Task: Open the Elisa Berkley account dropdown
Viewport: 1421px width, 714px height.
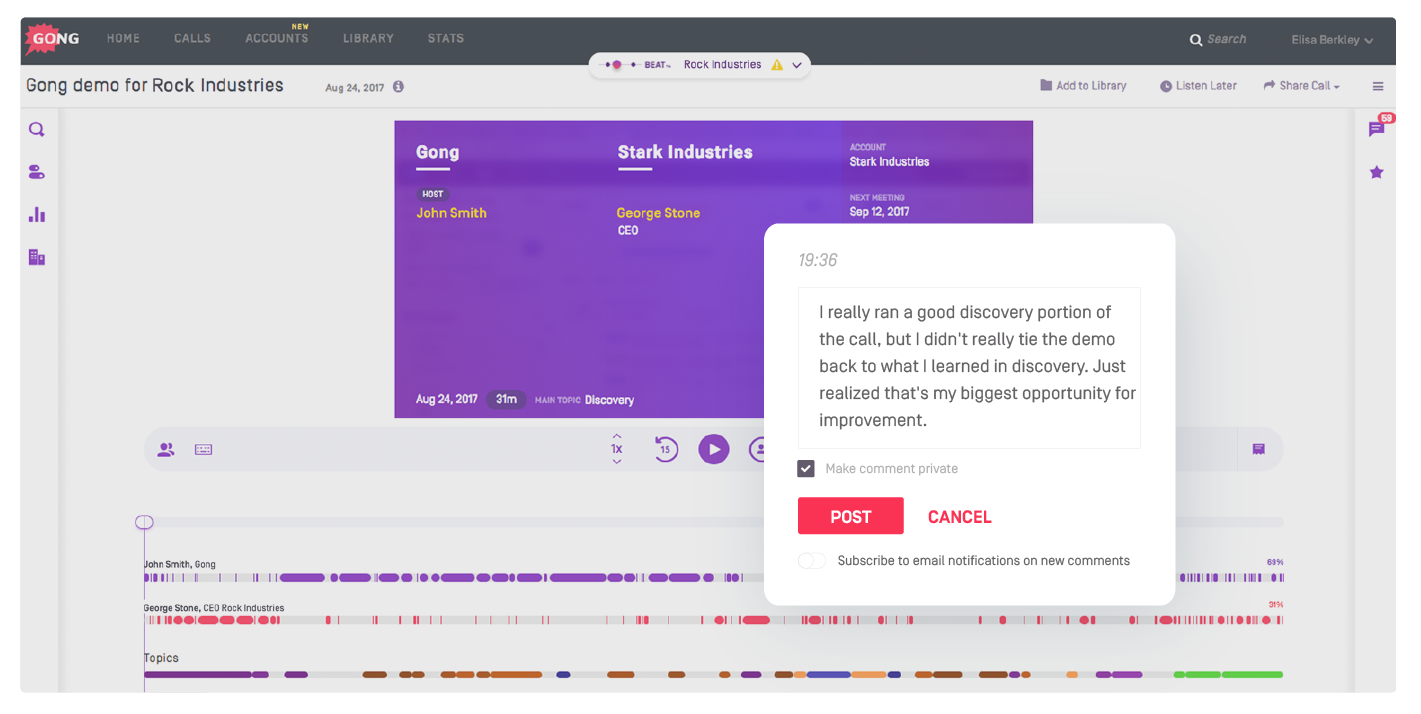Action: click(1331, 39)
